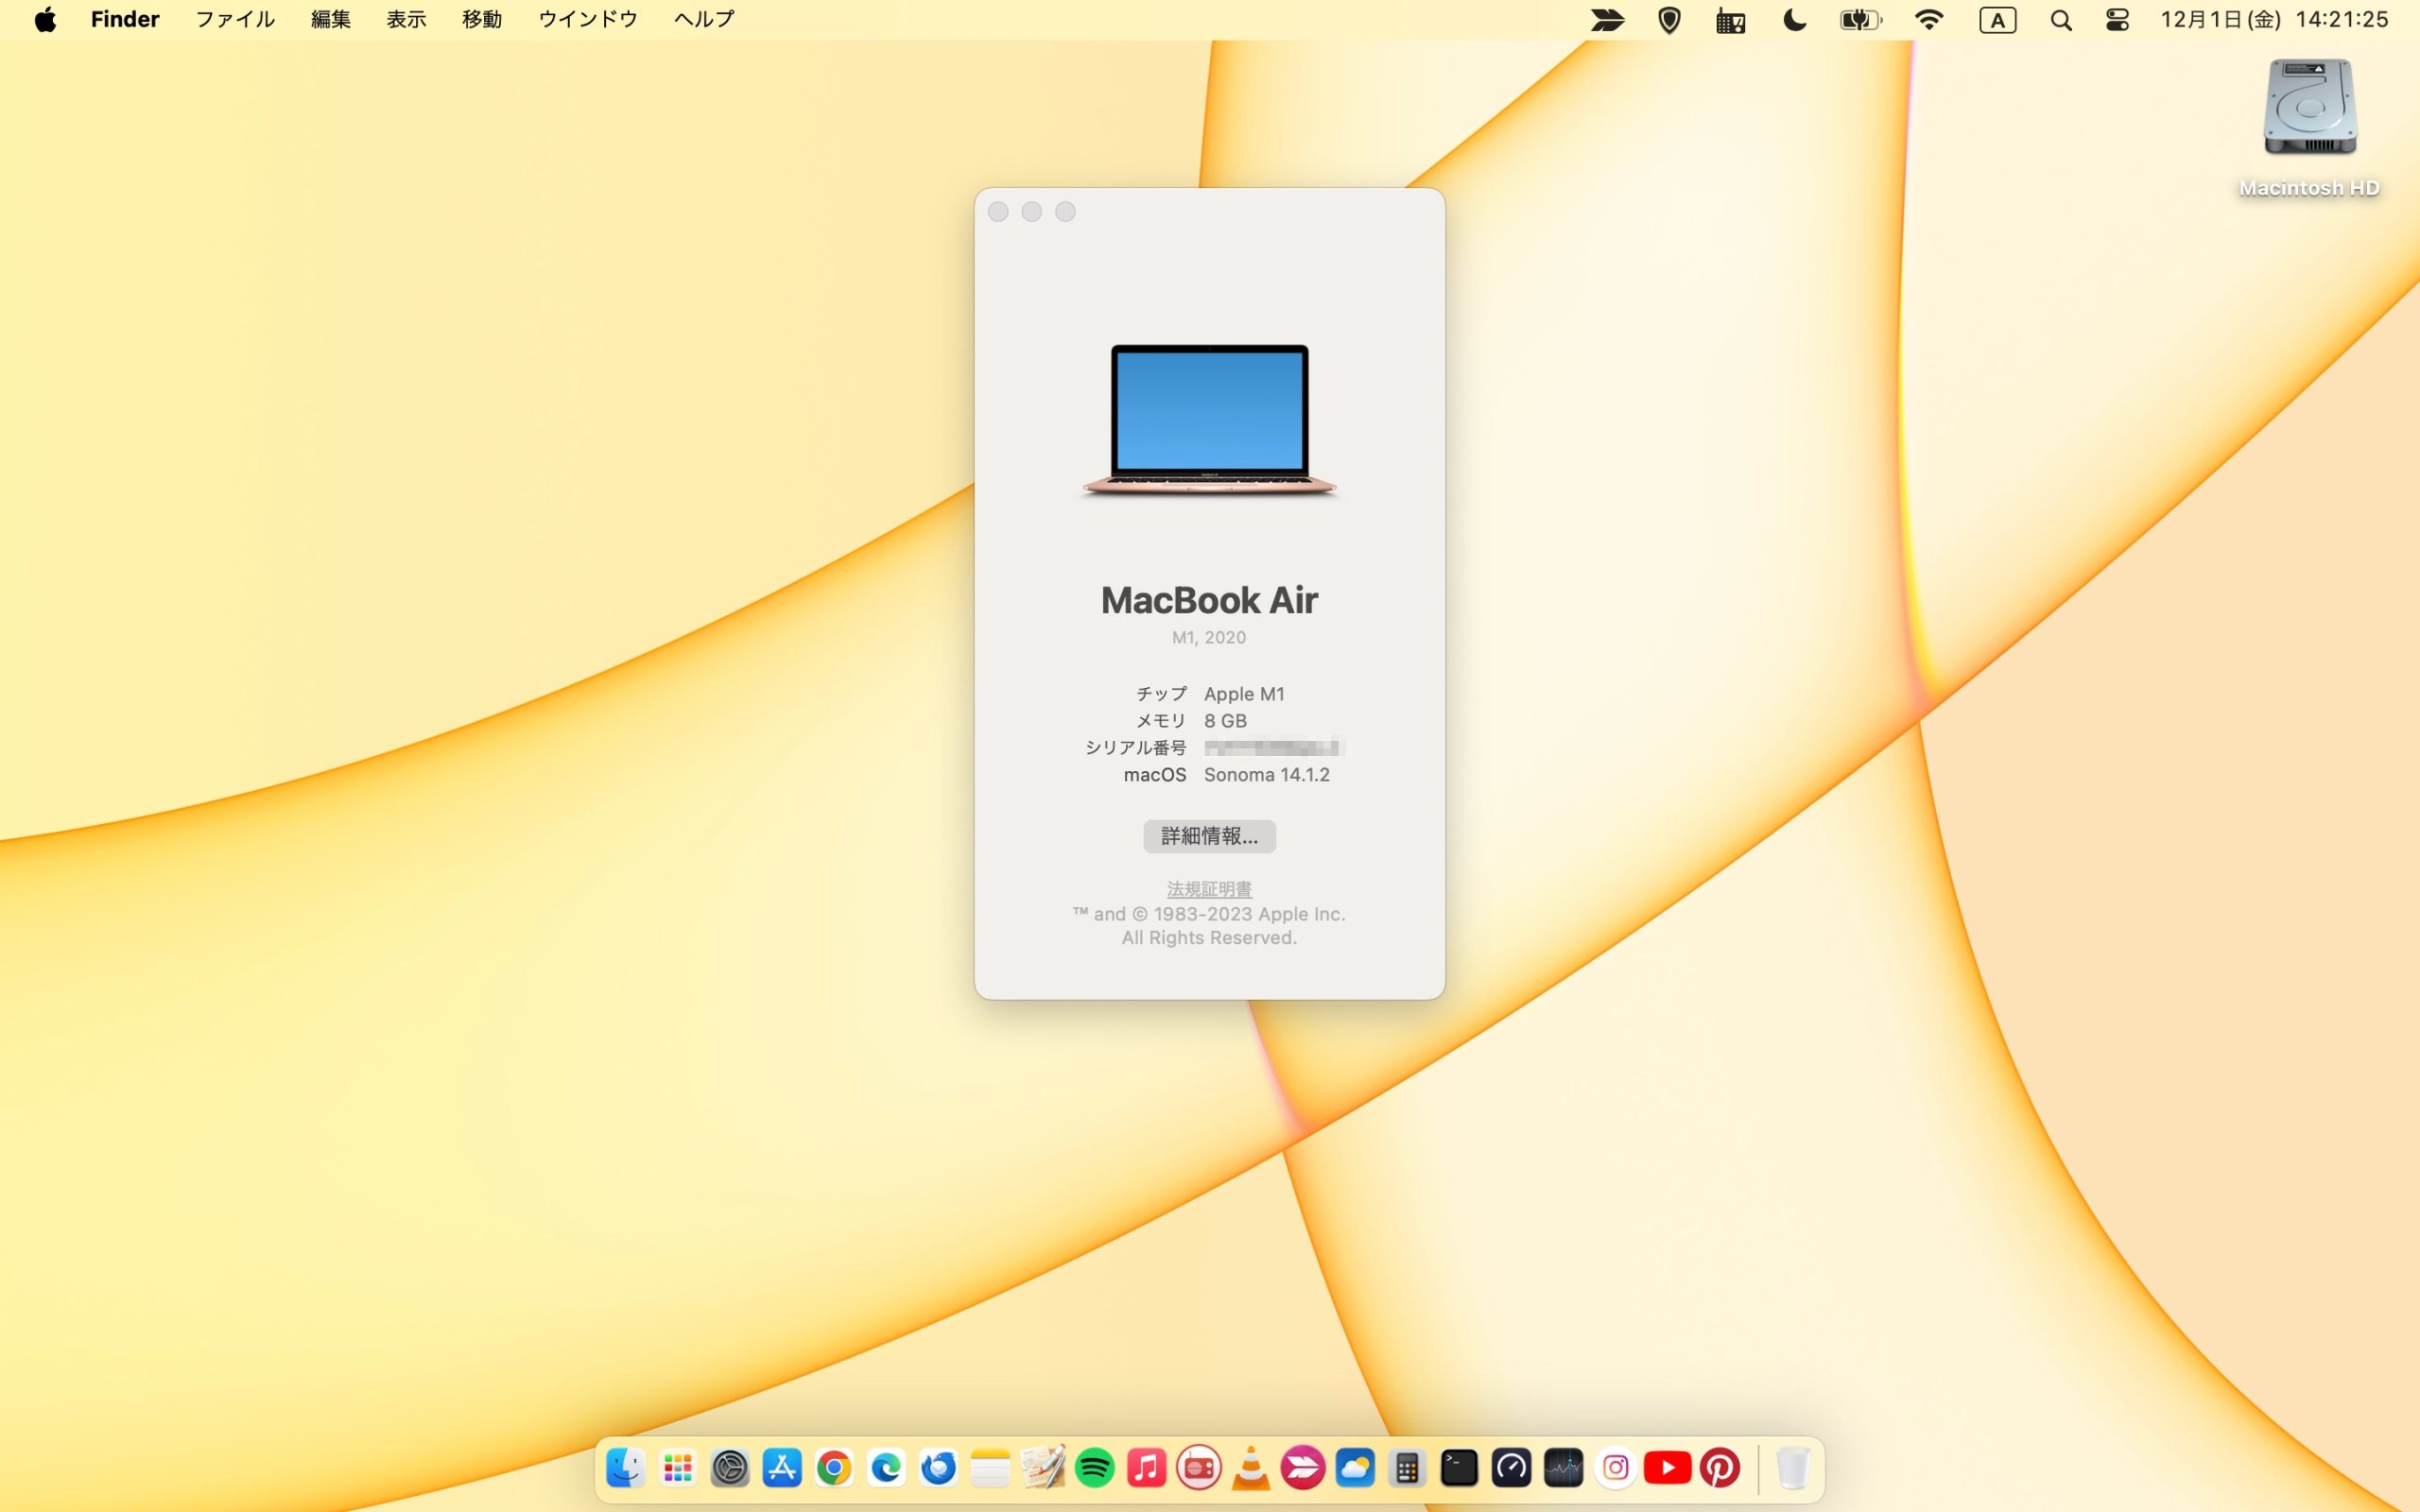Screen dimensions: 2420x1512
Task: Toggle Focus mode moon icon in menu bar
Action: point(1795,20)
